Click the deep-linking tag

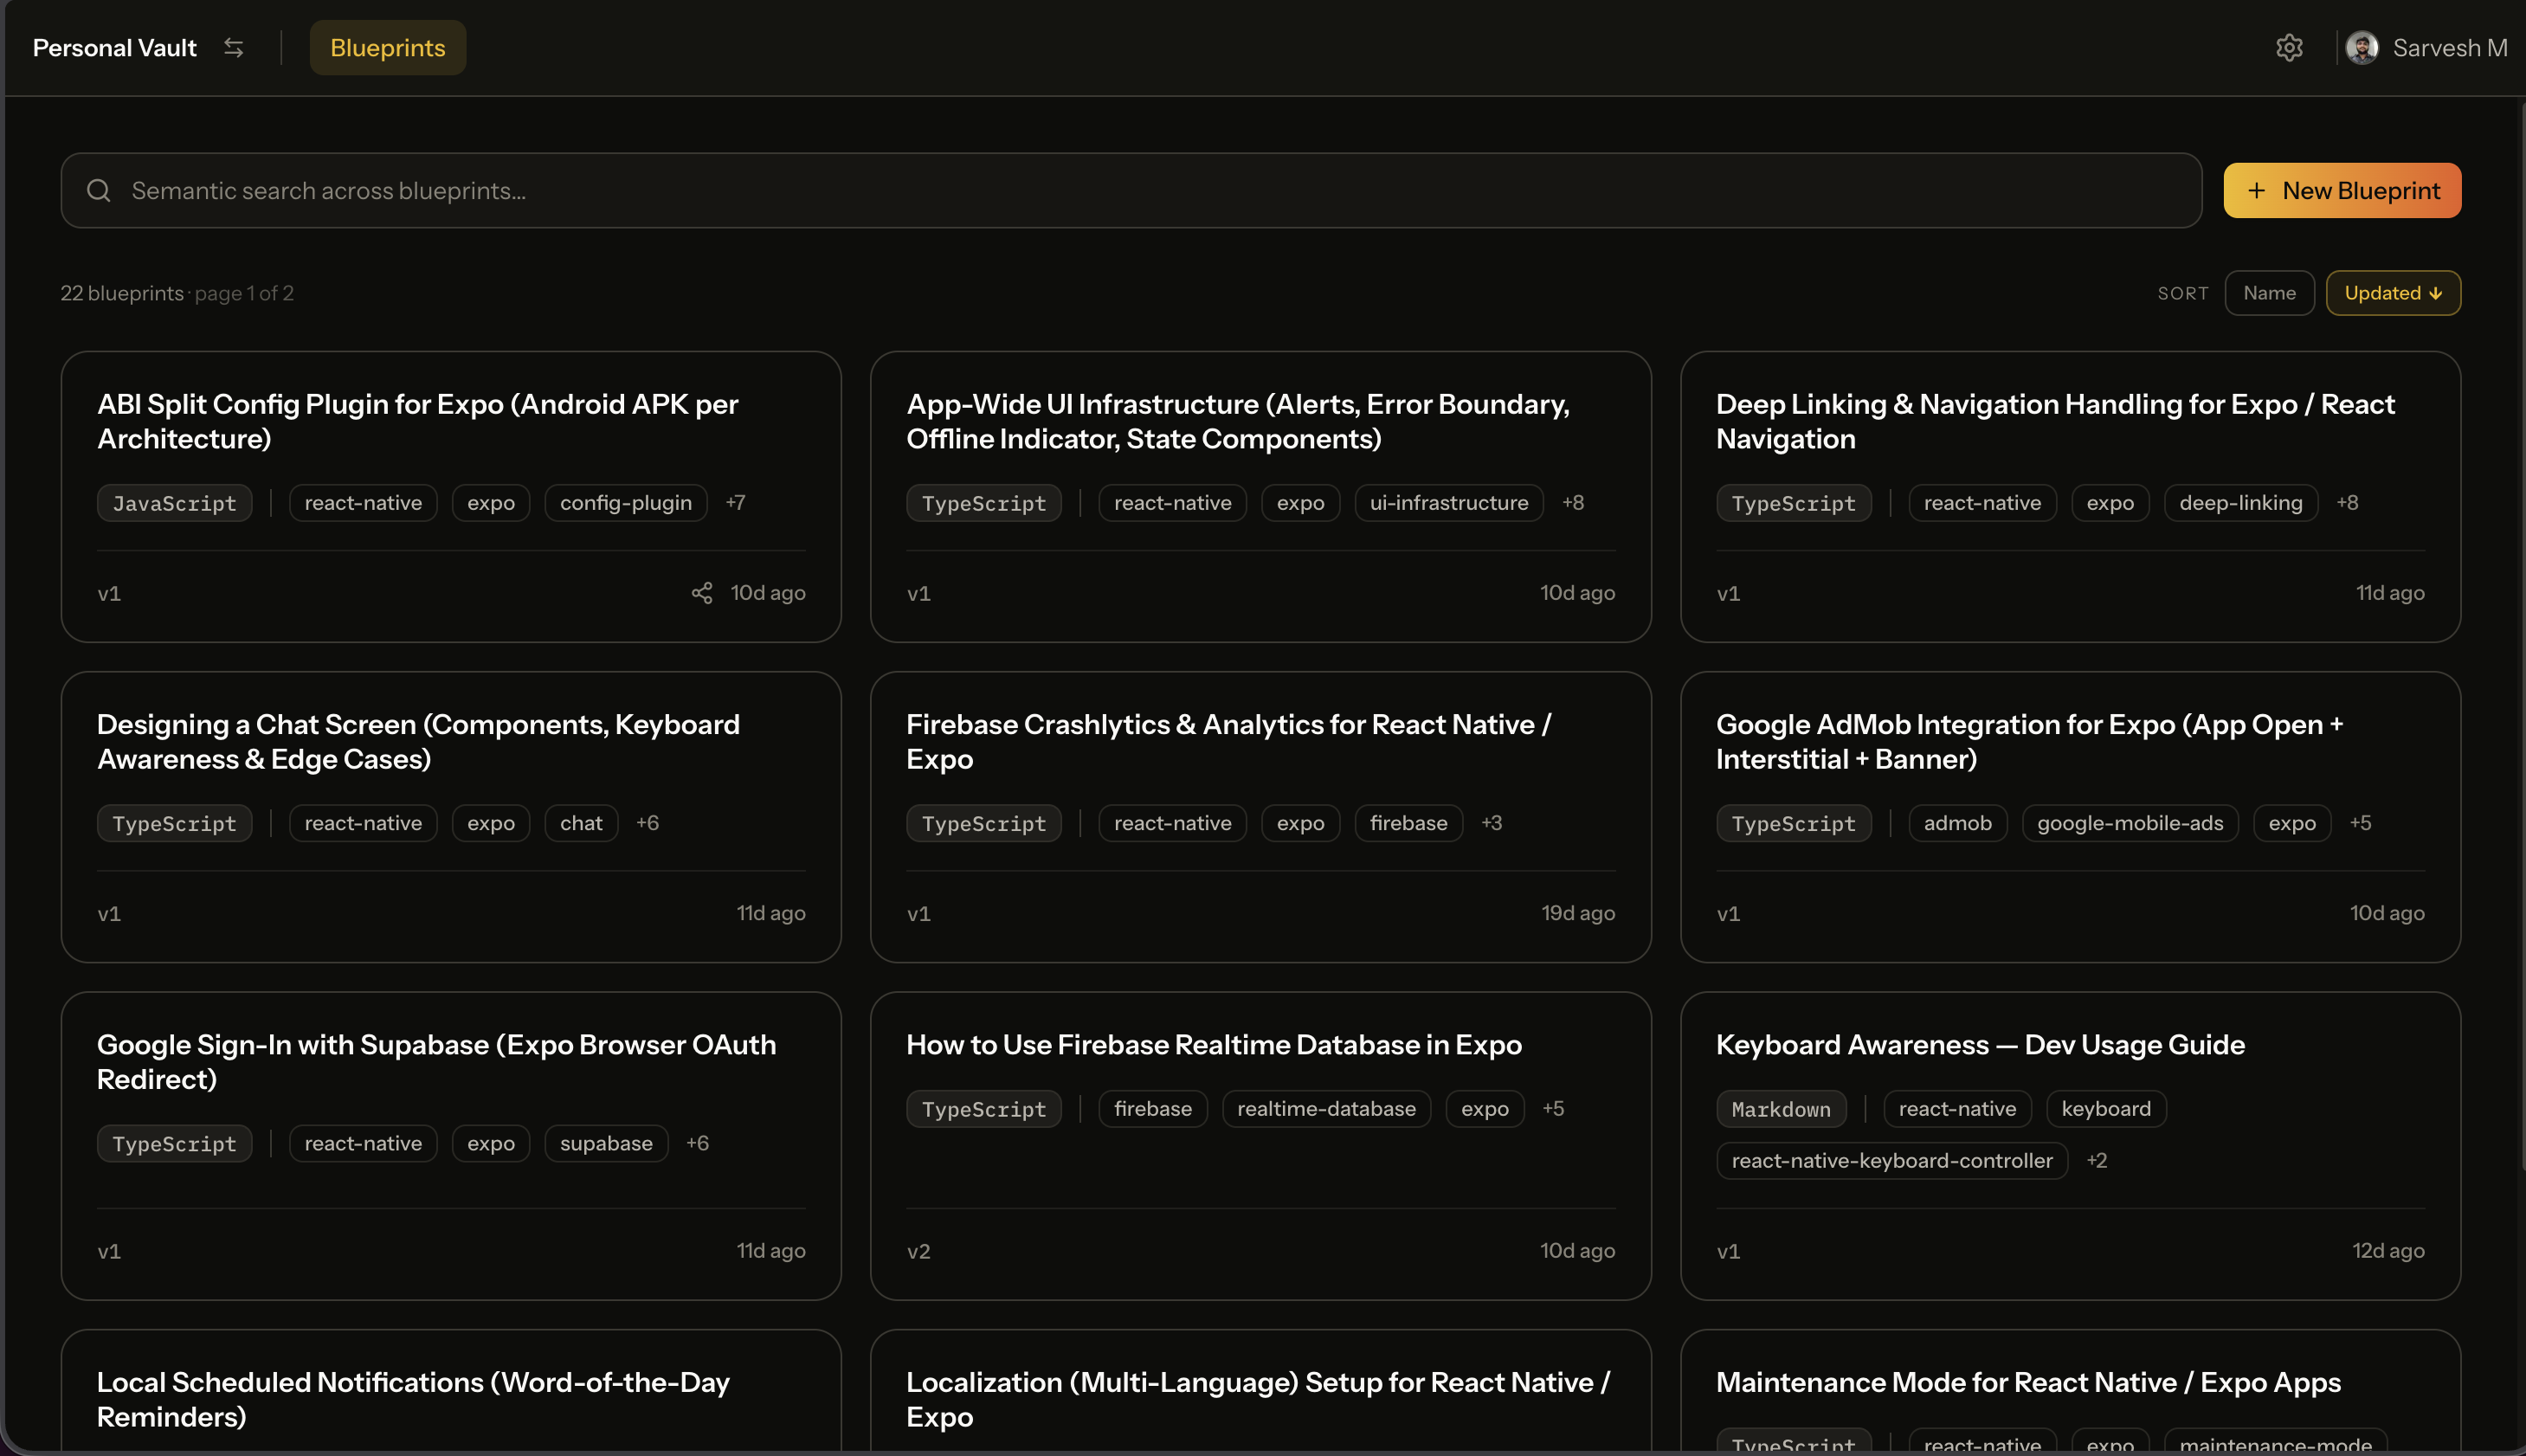click(2241, 503)
